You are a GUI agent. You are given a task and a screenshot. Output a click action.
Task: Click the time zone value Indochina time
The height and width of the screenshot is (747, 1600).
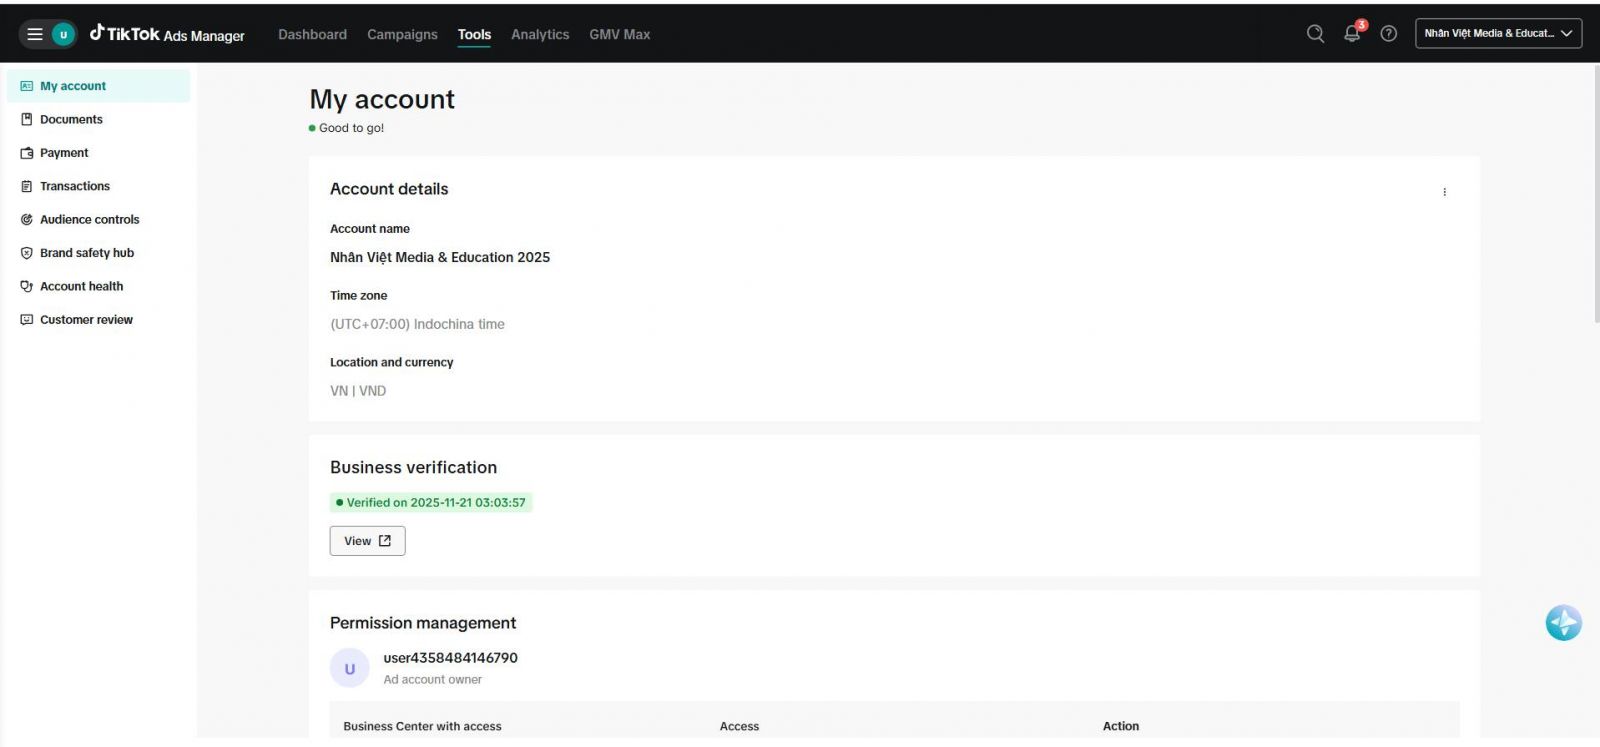(x=417, y=324)
